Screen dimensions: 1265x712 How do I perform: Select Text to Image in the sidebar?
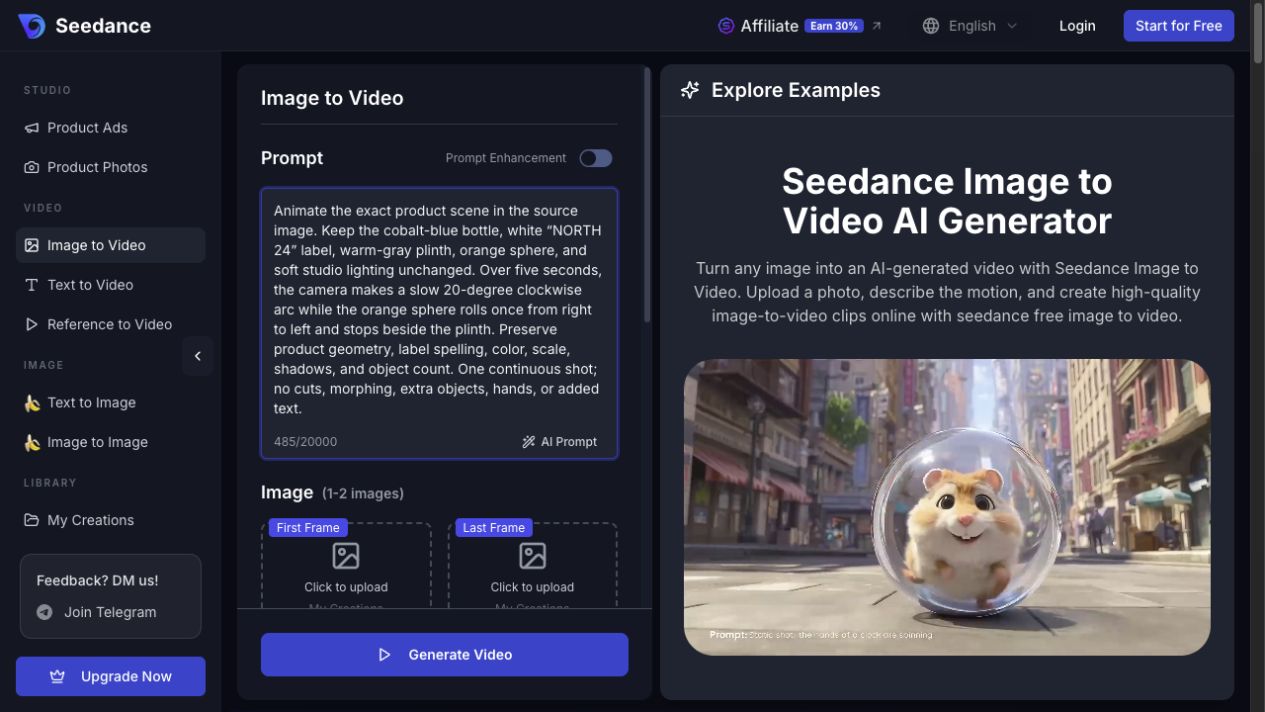click(x=110, y=403)
